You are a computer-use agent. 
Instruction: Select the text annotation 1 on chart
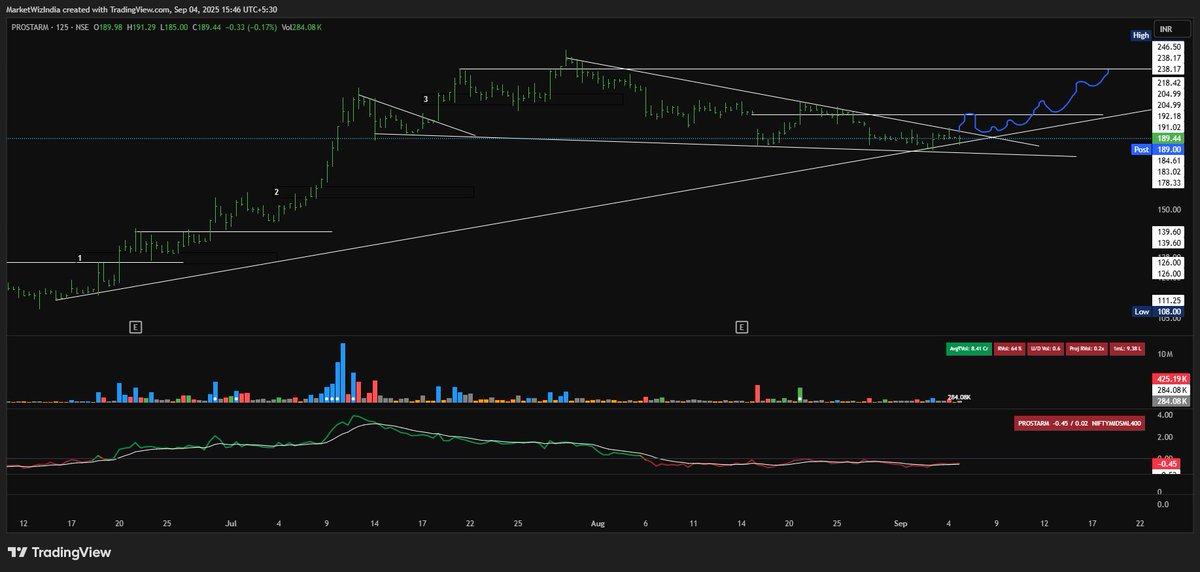(80, 258)
